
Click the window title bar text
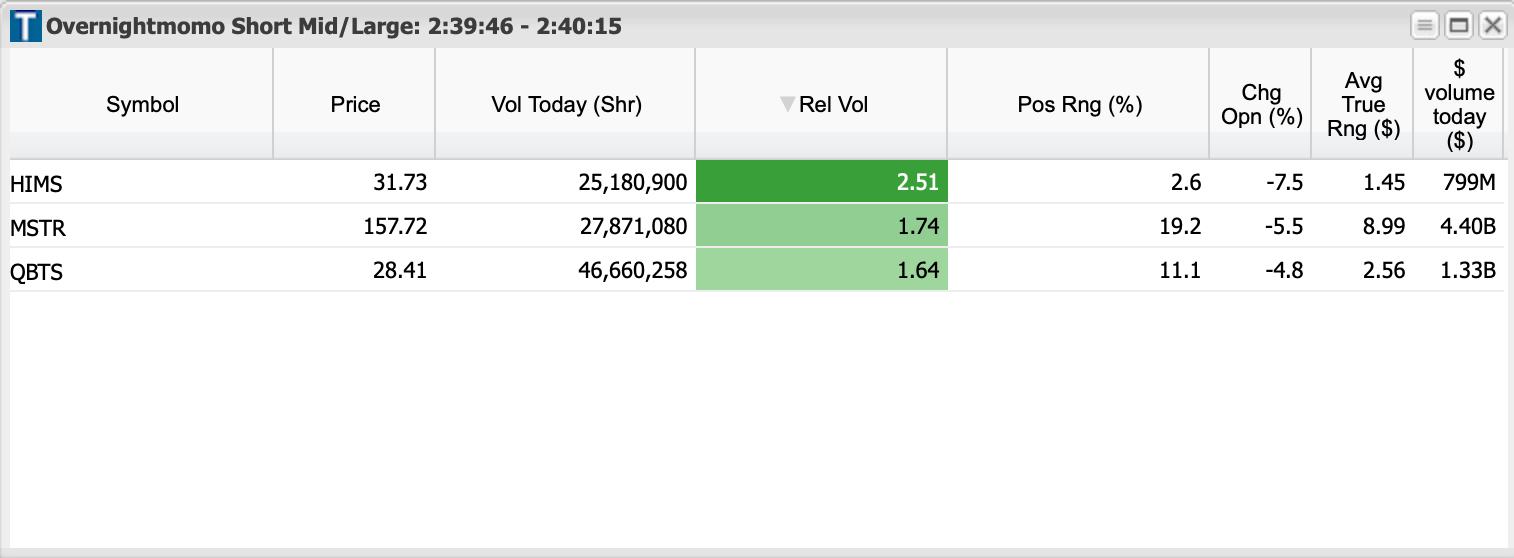pos(334,26)
